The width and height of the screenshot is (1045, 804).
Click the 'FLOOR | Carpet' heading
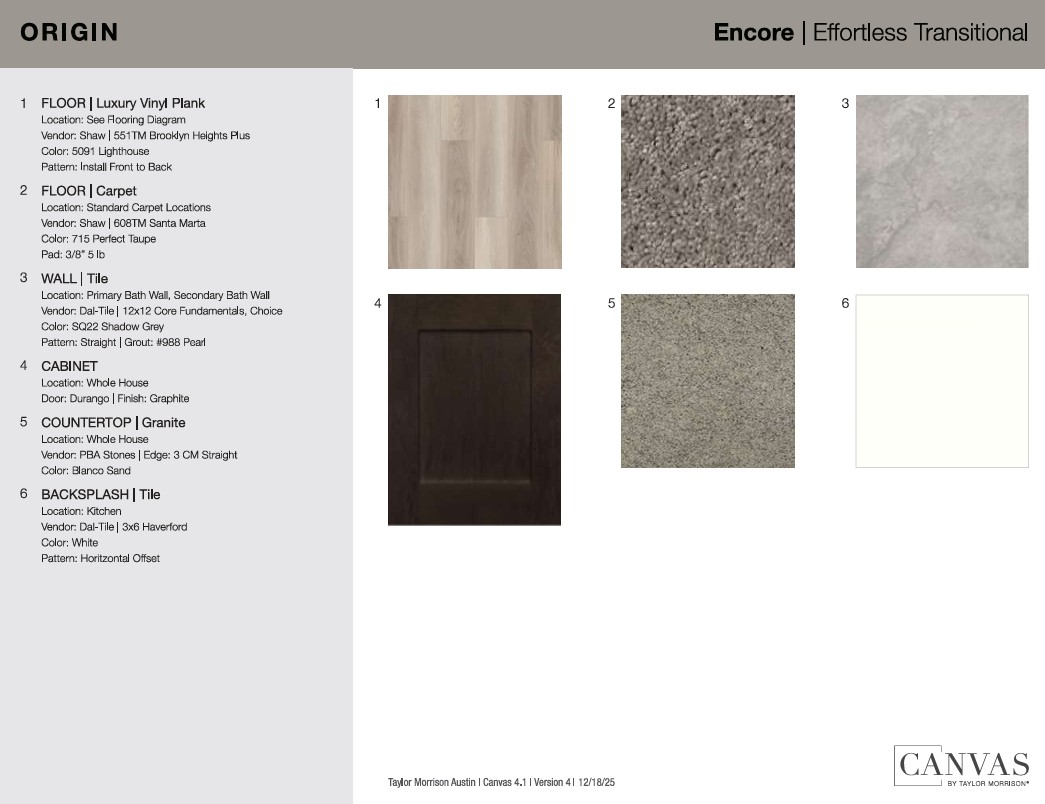pyautogui.click(x=89, y=191)
